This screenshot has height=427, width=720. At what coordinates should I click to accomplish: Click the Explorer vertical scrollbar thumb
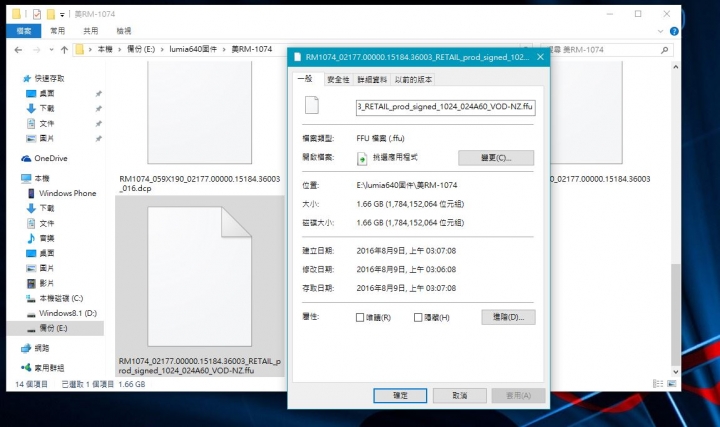675,315
